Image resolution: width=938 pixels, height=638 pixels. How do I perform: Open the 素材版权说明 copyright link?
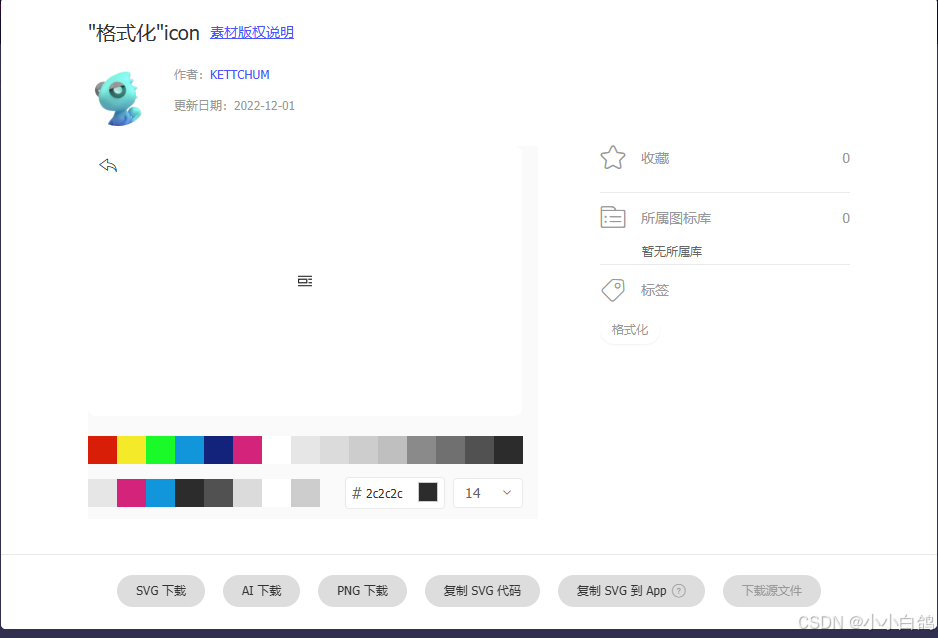click(x=252, y=32)
